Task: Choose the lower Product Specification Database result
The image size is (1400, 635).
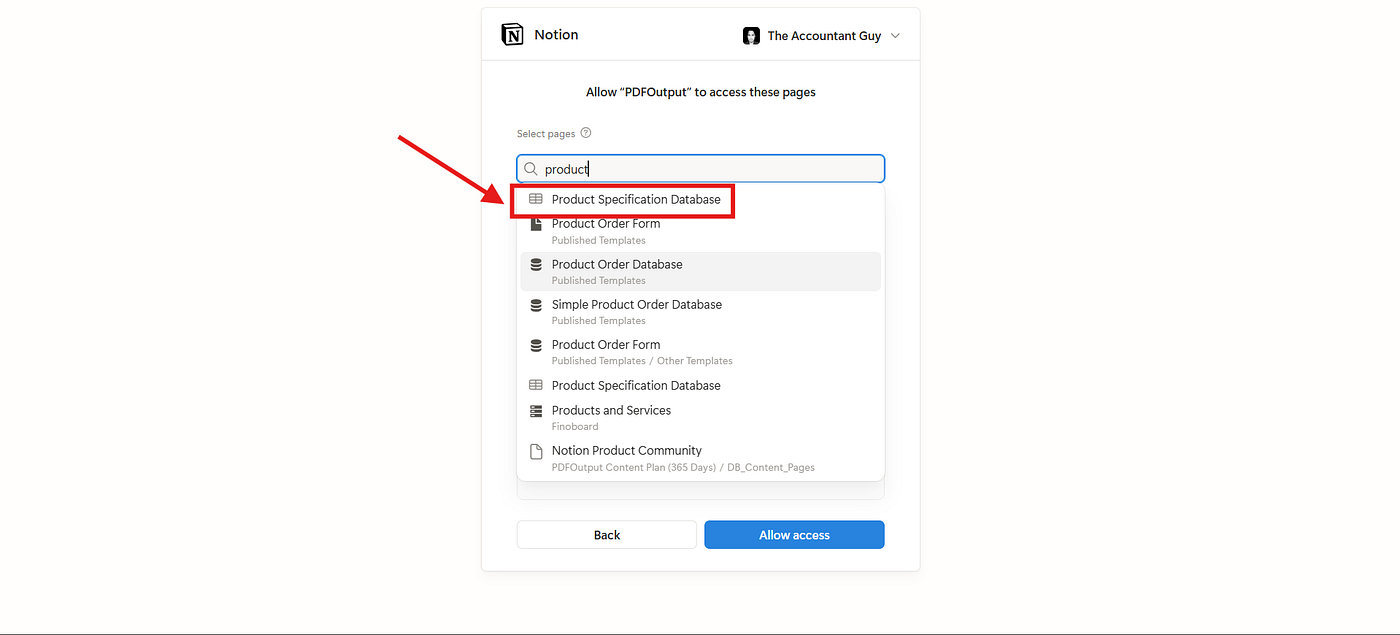Action: (x=700, y=385)
